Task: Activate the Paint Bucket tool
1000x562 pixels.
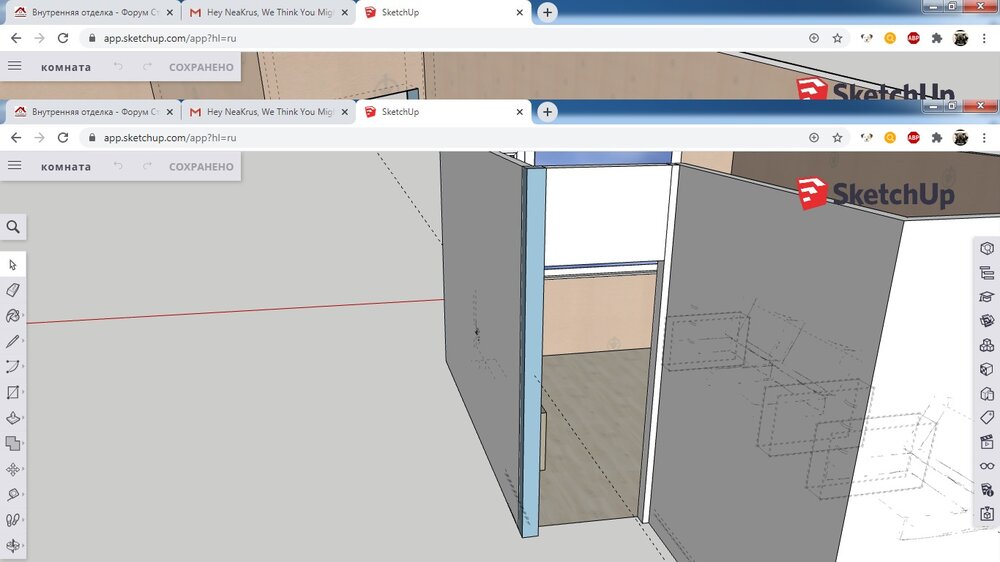Action: (x=13, y=316)
